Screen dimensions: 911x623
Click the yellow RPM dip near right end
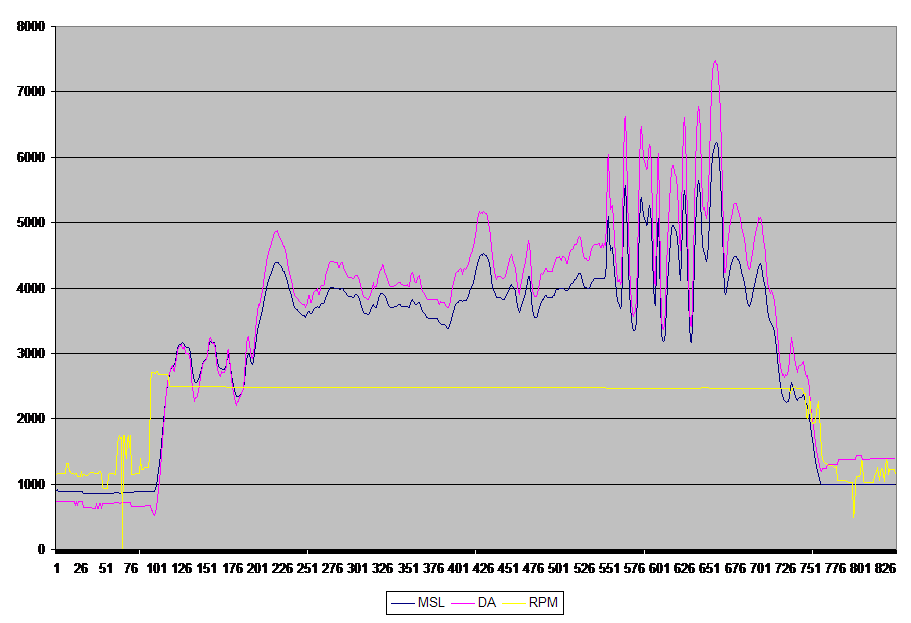(854, 512)
